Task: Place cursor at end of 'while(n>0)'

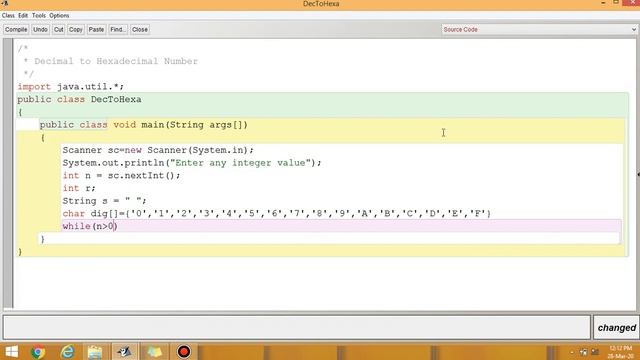Action: pyautogui.click(x=118, y=226)
